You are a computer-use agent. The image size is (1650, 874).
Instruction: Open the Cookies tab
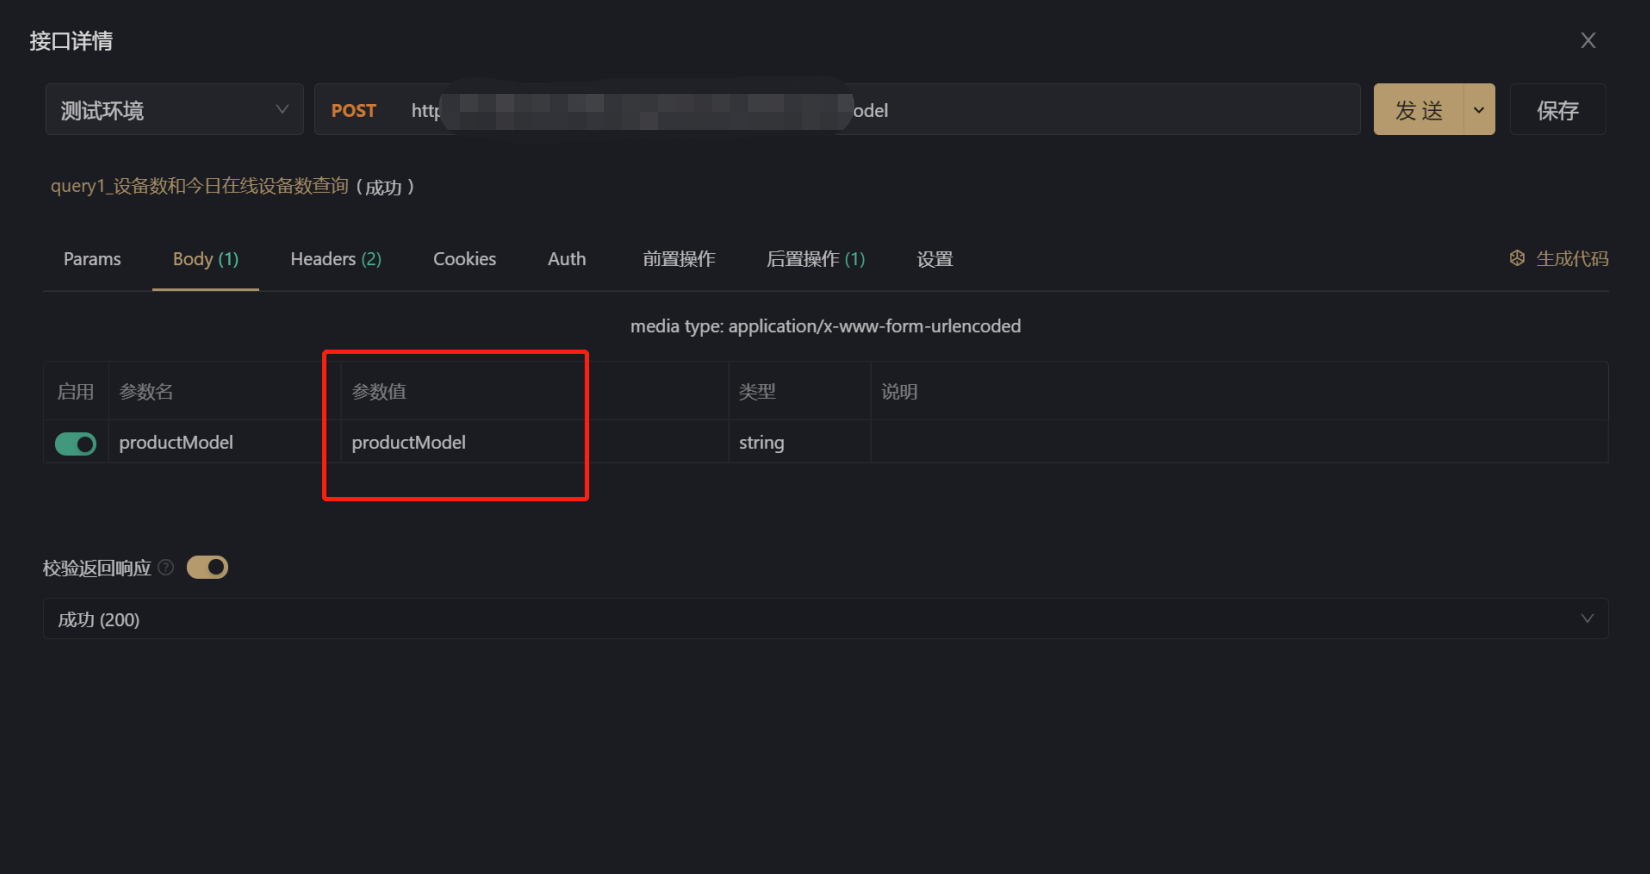pos(464,259)
